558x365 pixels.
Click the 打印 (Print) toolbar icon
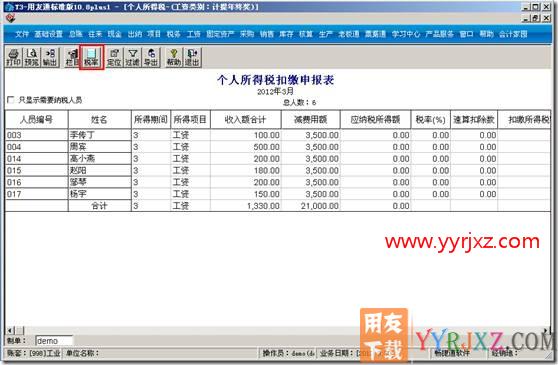14,57
